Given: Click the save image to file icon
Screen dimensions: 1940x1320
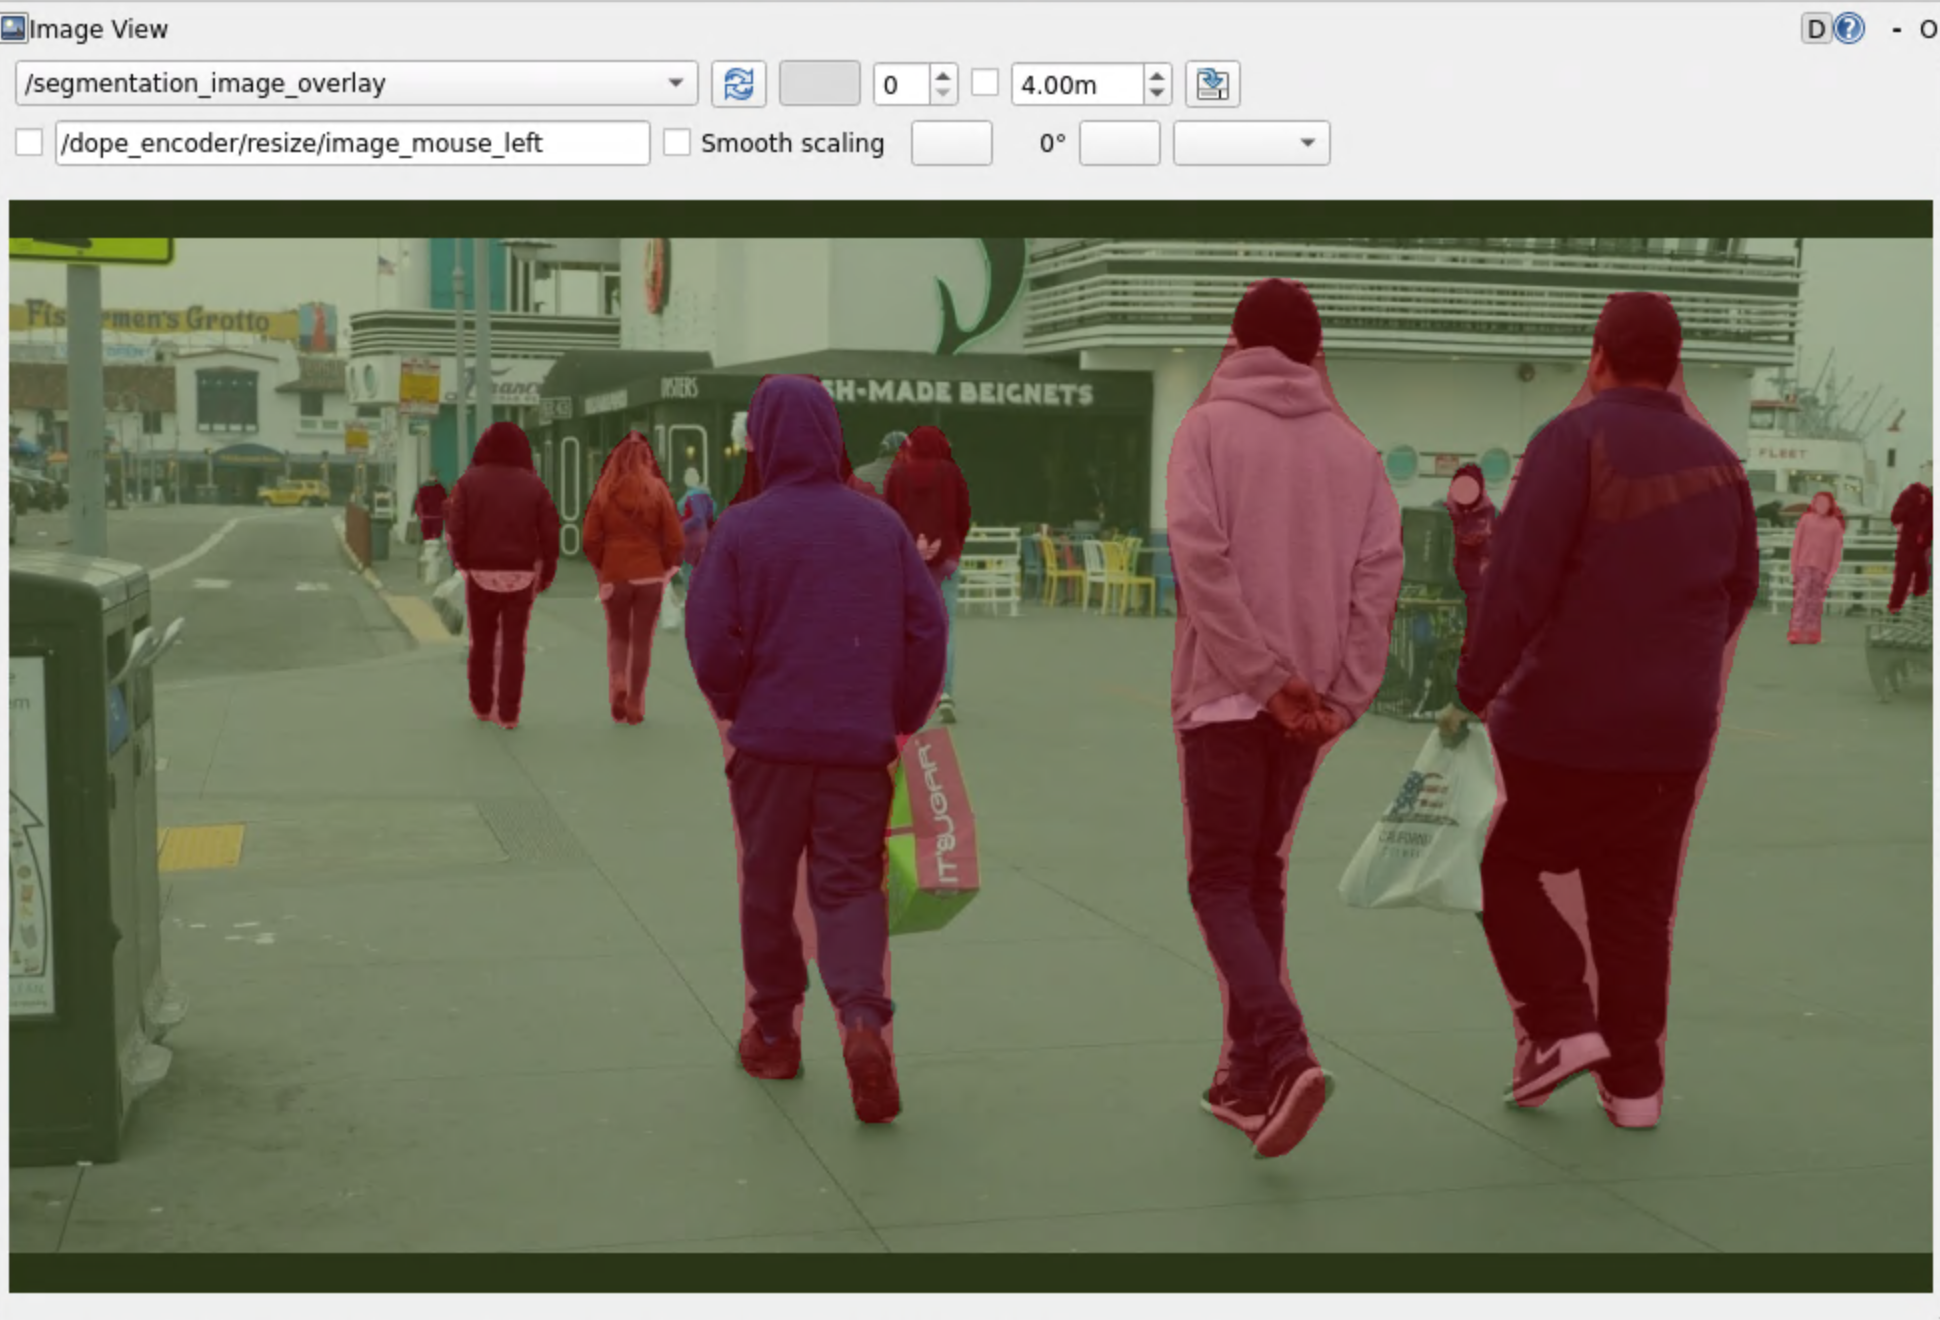Looking at the screenshot, I should 1213,85.
